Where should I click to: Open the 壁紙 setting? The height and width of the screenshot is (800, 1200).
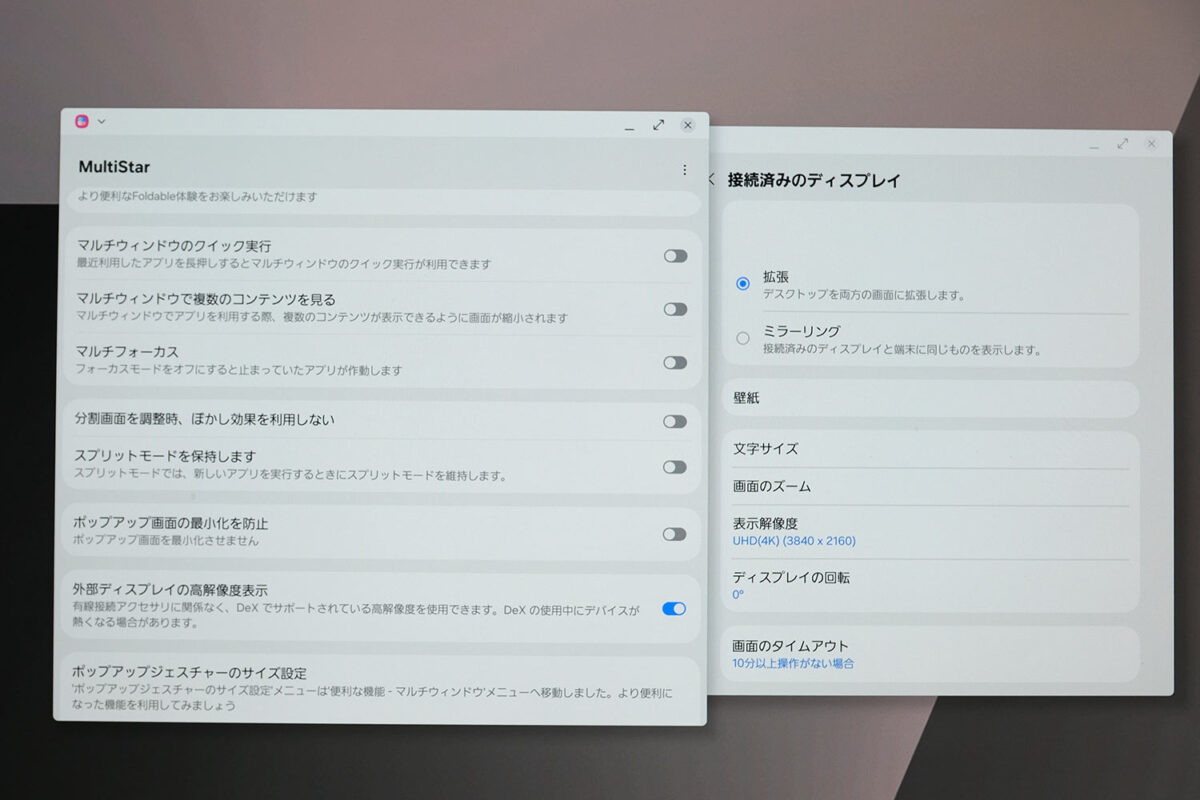pyautogui.click(x=930, y=398)
